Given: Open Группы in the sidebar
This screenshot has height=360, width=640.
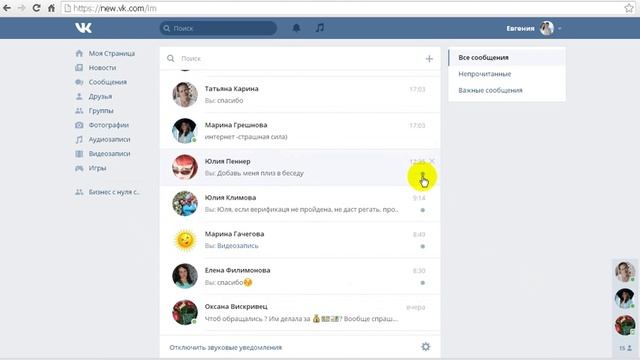Looking at the screenshot, I should [x=101, y=111].
